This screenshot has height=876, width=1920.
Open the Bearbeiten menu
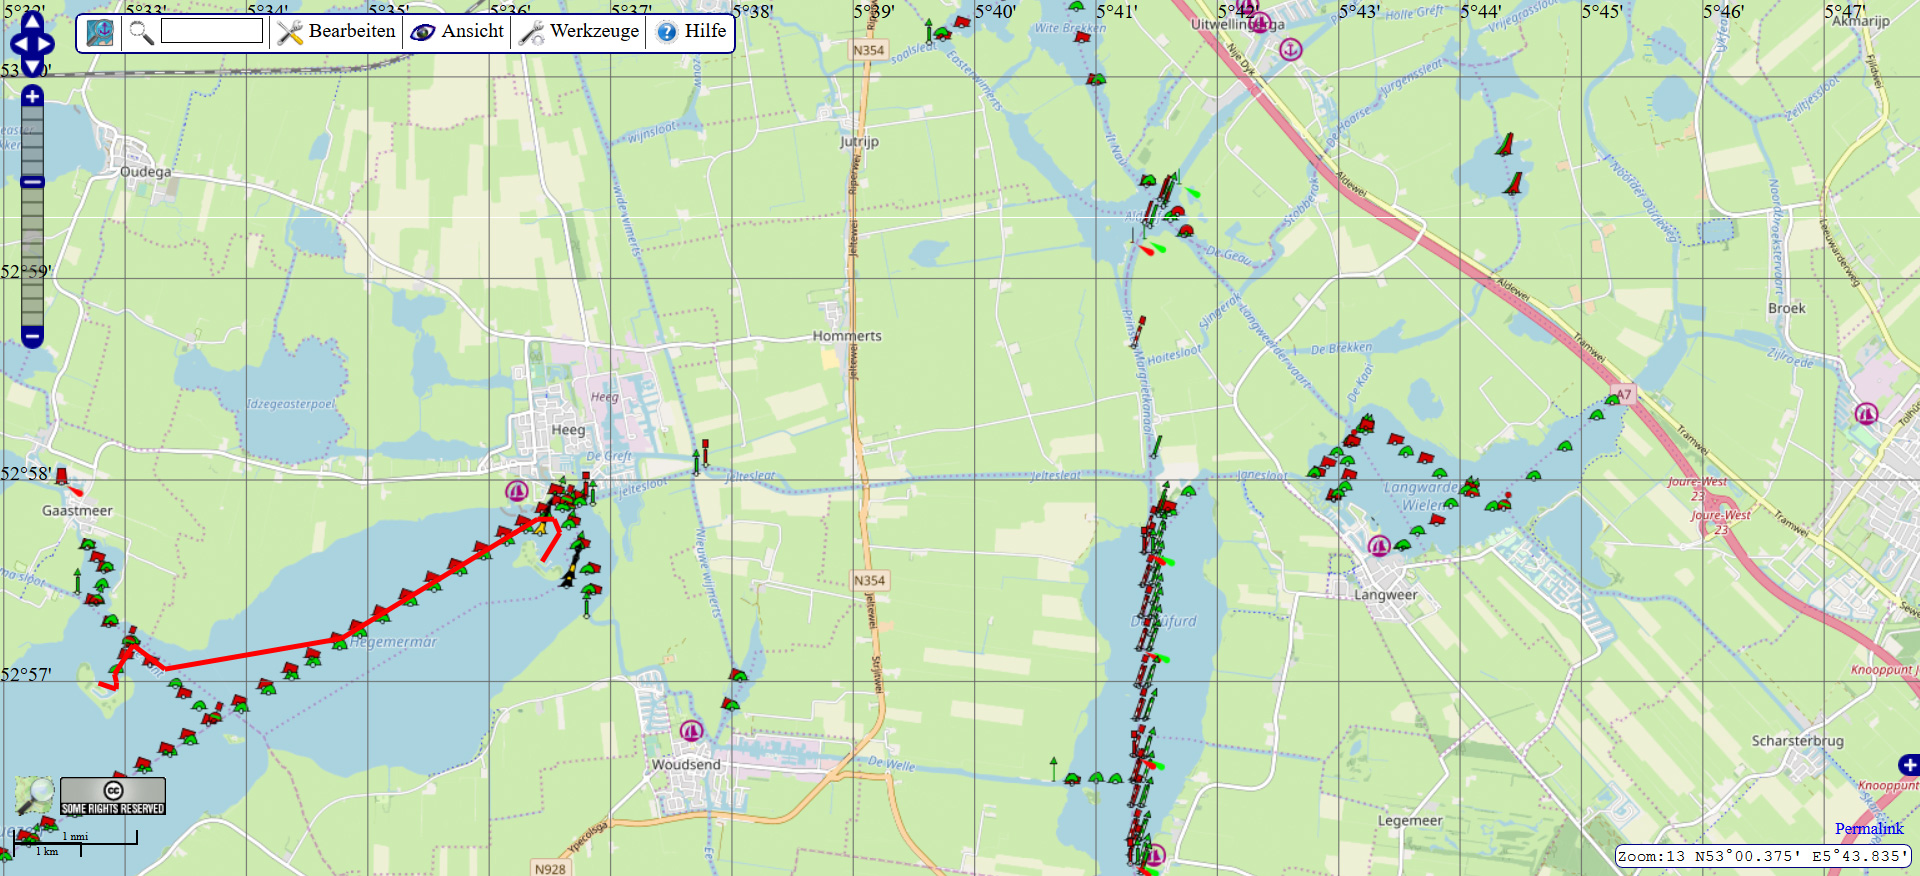point(337,32)
